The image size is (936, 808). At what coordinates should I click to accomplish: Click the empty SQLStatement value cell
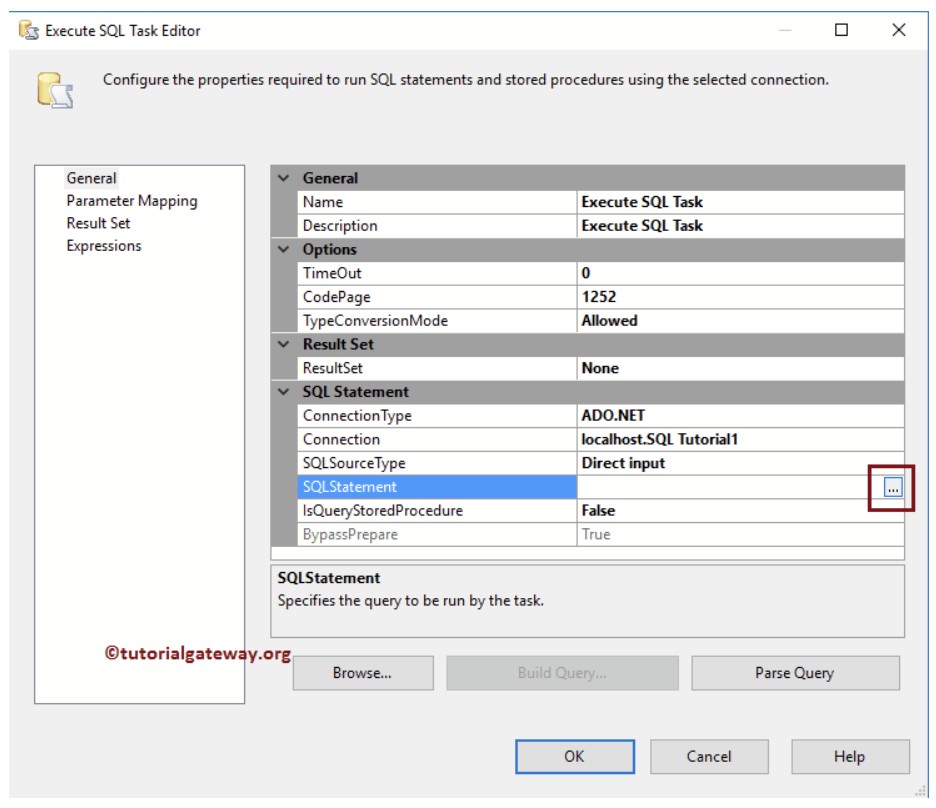(x=730, y=488)
